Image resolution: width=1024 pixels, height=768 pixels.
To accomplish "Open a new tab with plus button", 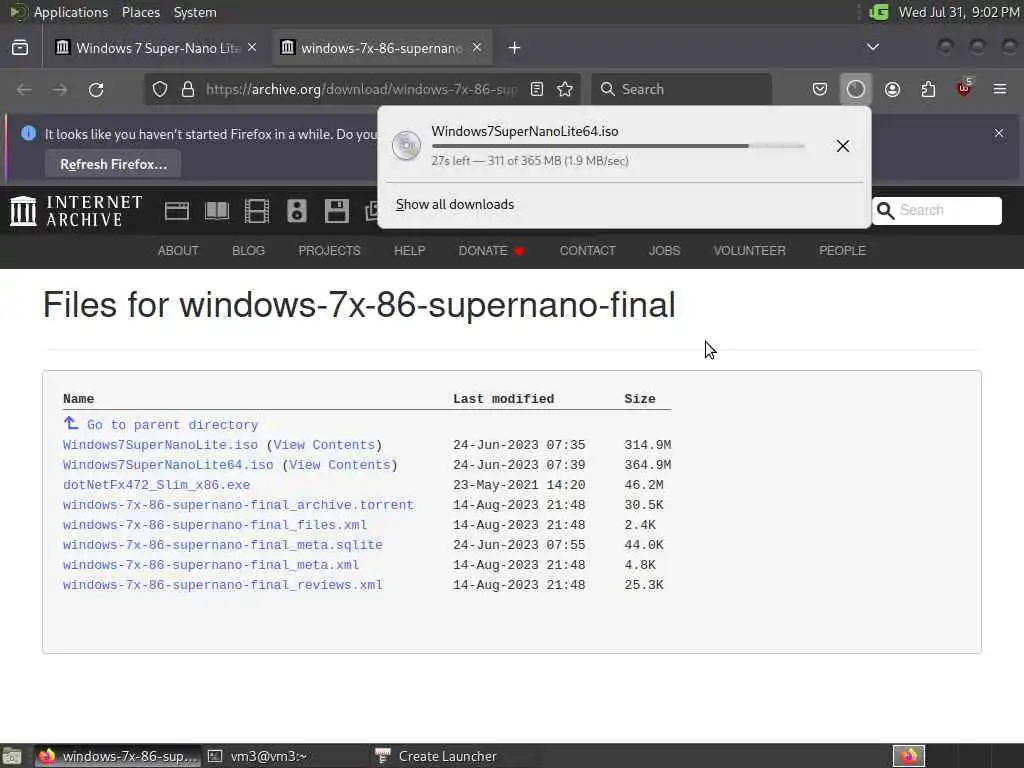I will pyautogui.click(x=515, y=48).
